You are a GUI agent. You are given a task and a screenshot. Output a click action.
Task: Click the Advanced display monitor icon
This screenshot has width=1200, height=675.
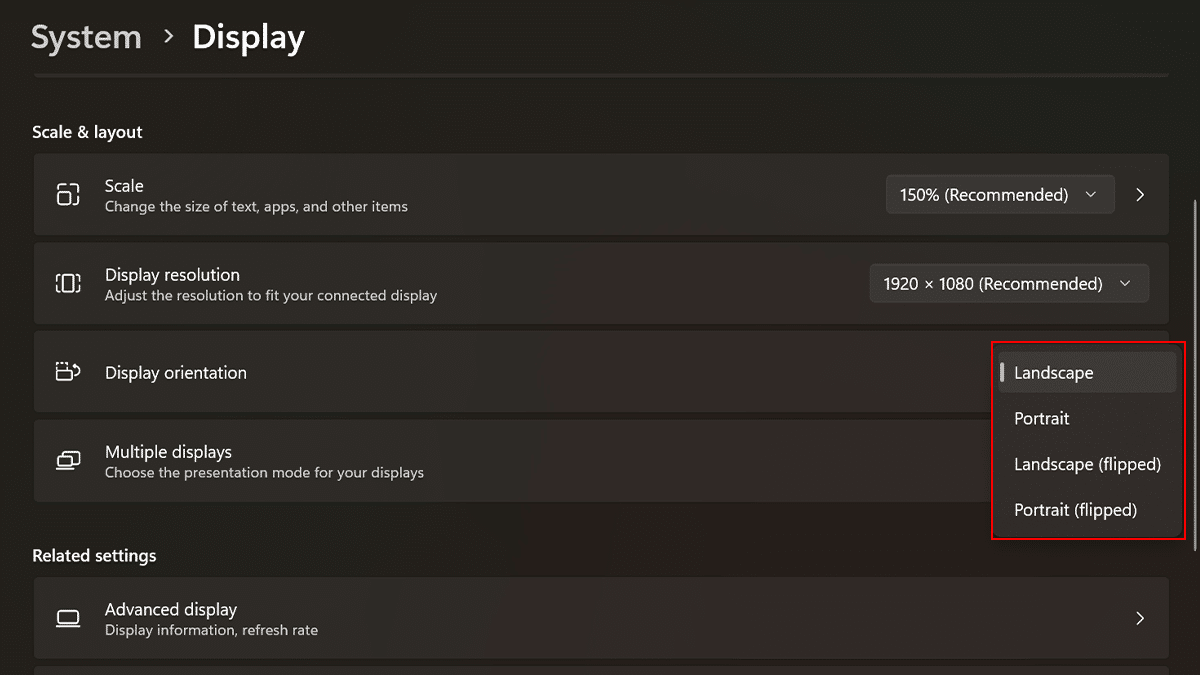click(68, 618)
